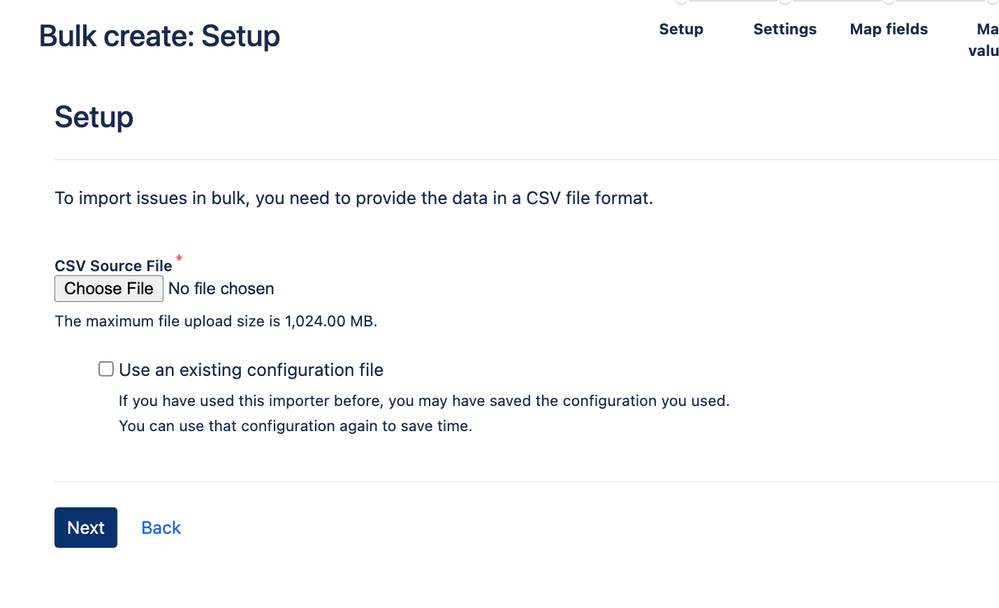Click the Setup progress step circle
This screenshot has height=608, width=999.
click(681, 5)
